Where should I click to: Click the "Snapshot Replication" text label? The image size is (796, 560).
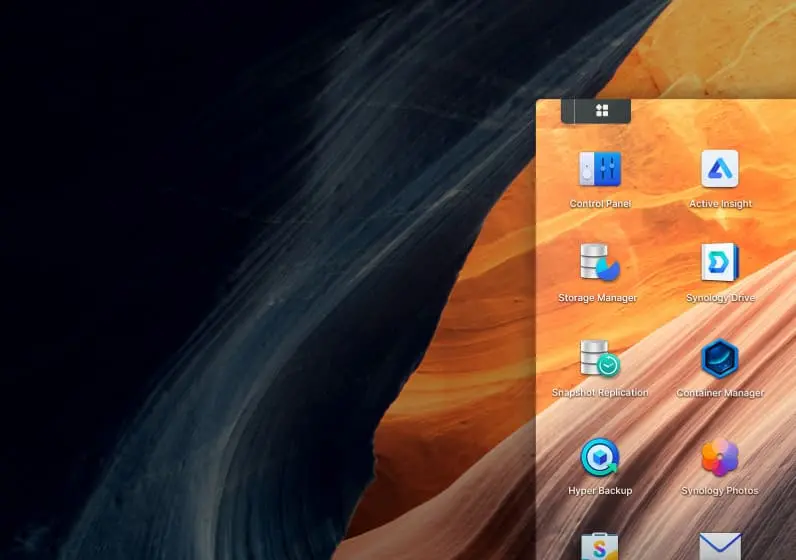coord(600,392)
